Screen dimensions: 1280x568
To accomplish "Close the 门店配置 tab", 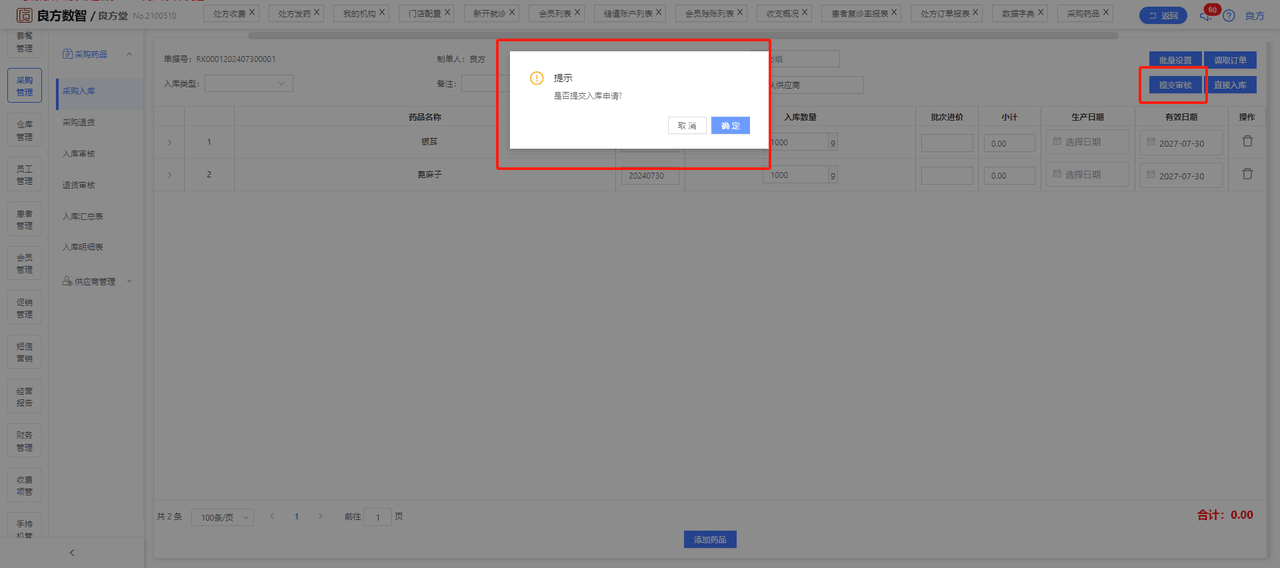I will [x=446, y=14].
